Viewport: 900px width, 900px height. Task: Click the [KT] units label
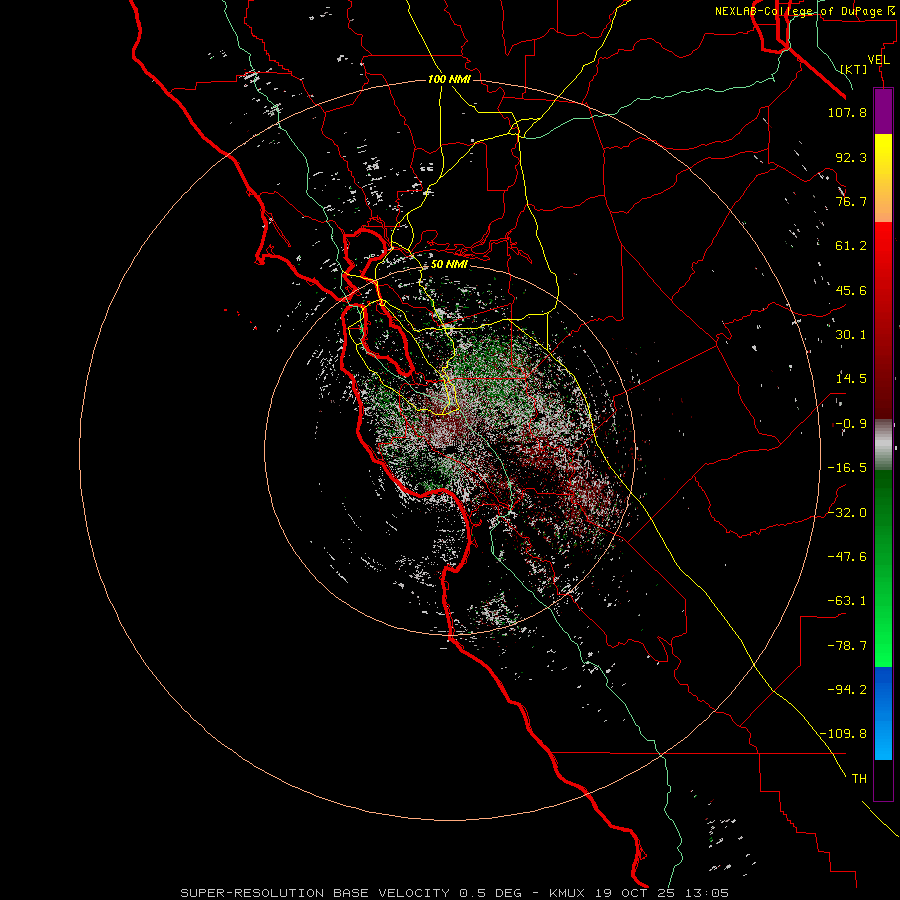[x=854, y=69]
